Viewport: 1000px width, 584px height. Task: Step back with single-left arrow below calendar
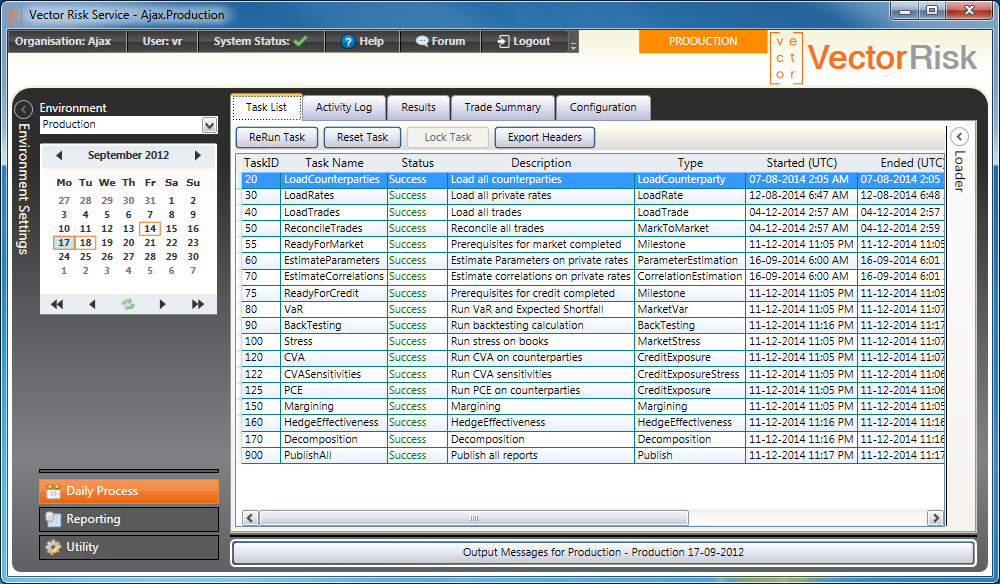click(92, 304)
